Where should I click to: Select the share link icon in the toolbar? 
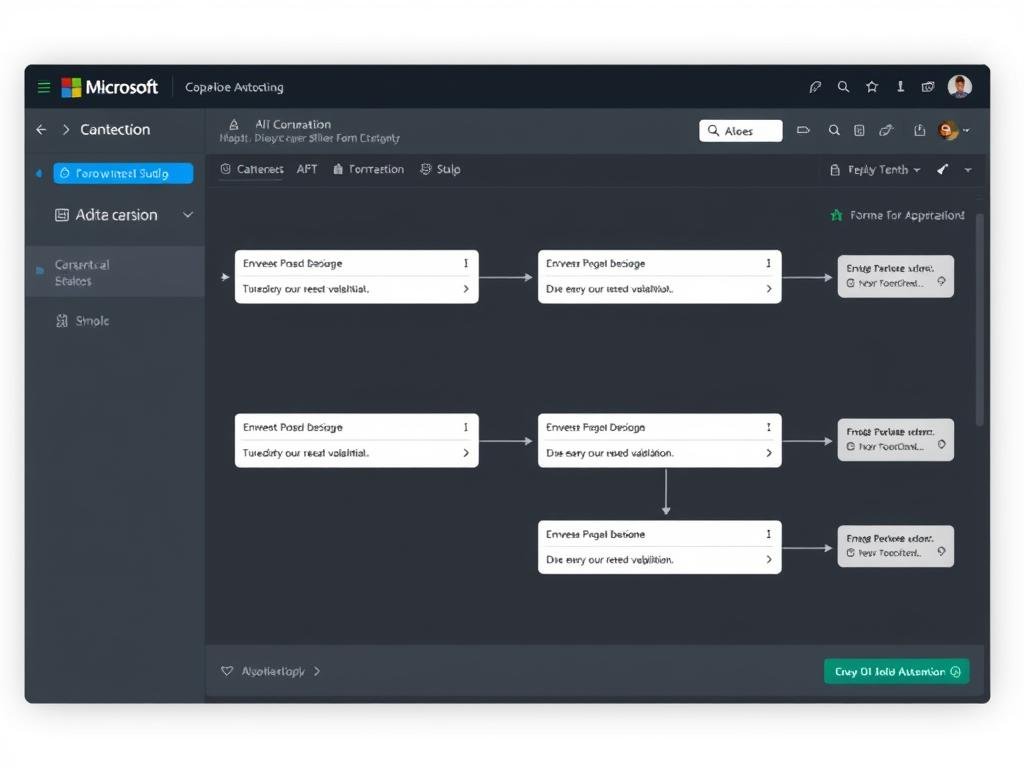tap(888, 130)
